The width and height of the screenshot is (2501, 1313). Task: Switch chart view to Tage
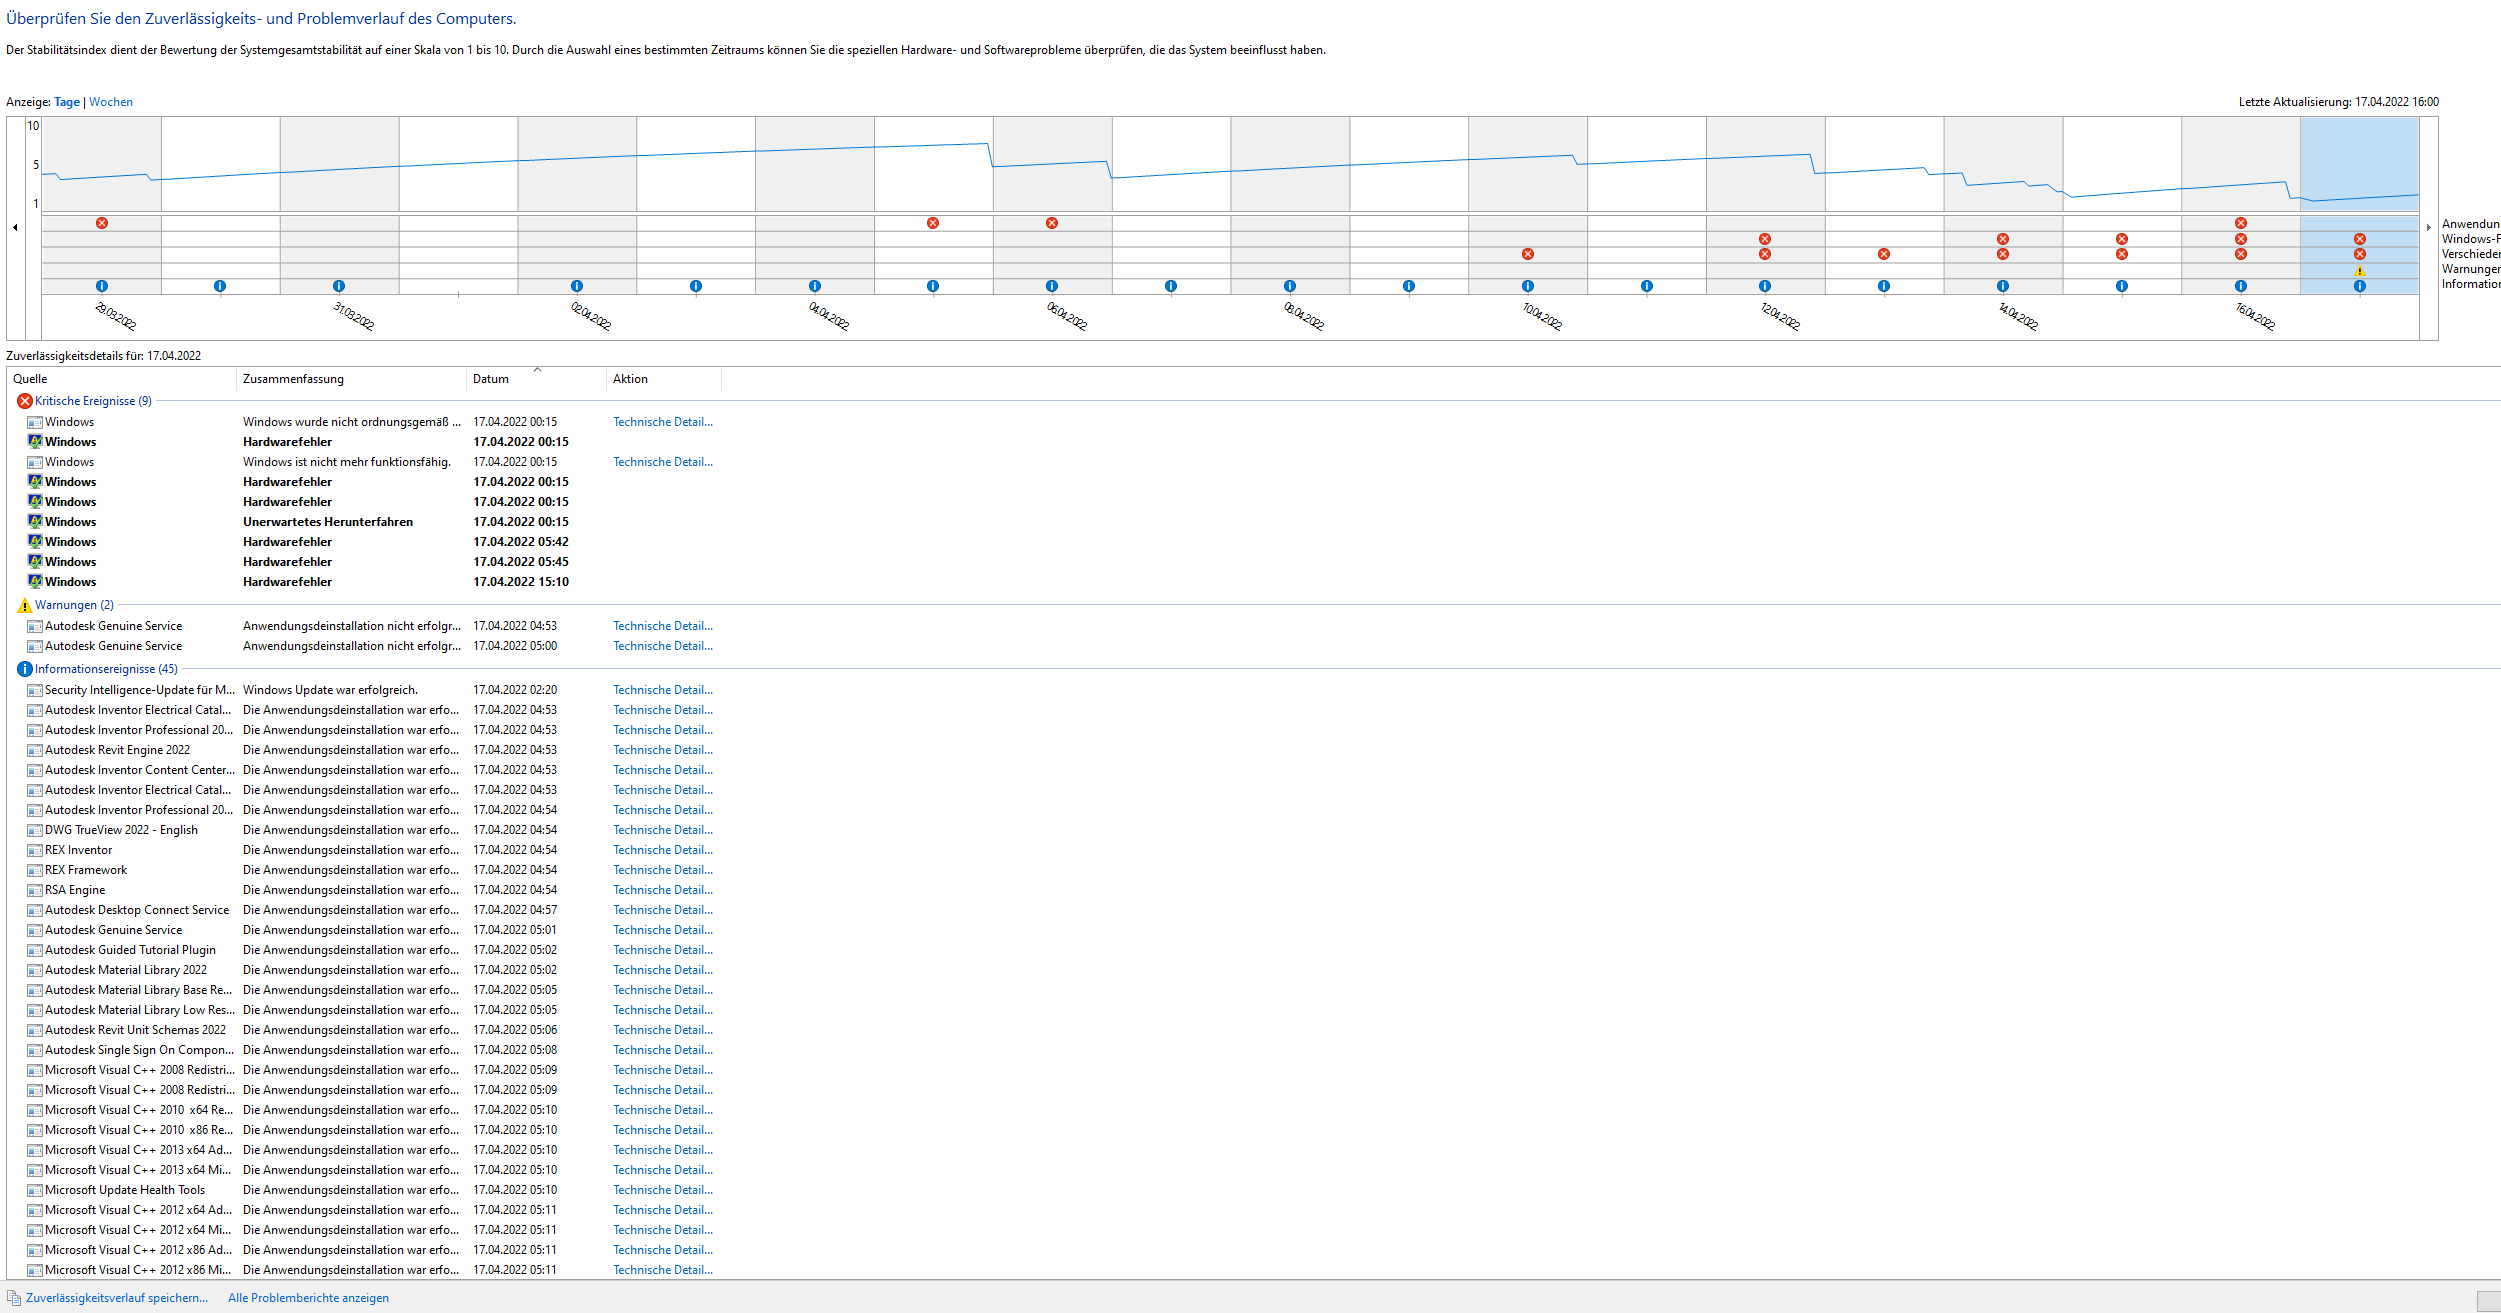coord(67,102)
